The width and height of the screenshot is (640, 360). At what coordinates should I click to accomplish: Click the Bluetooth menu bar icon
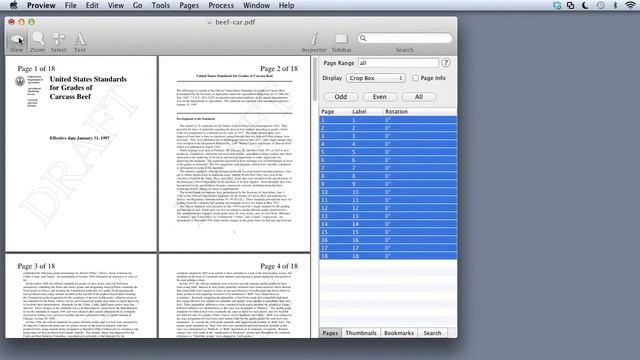(x=615, y=5)
